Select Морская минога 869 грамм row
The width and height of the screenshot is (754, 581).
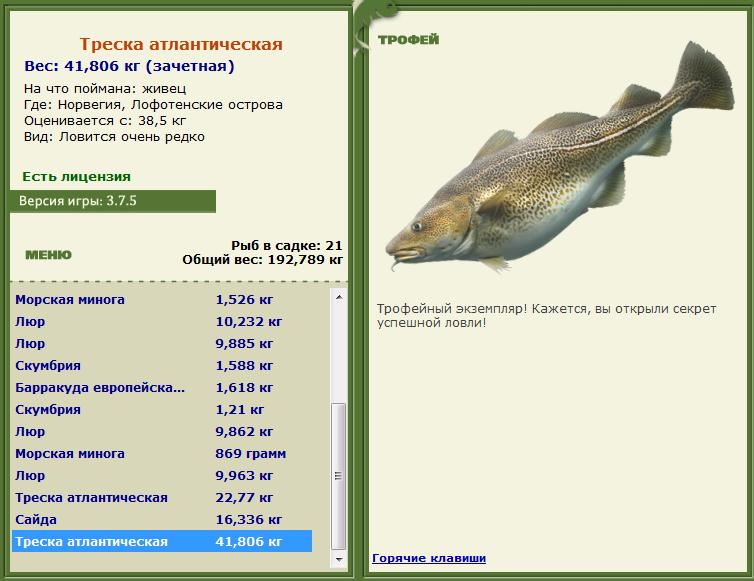[x=162, y=454]
